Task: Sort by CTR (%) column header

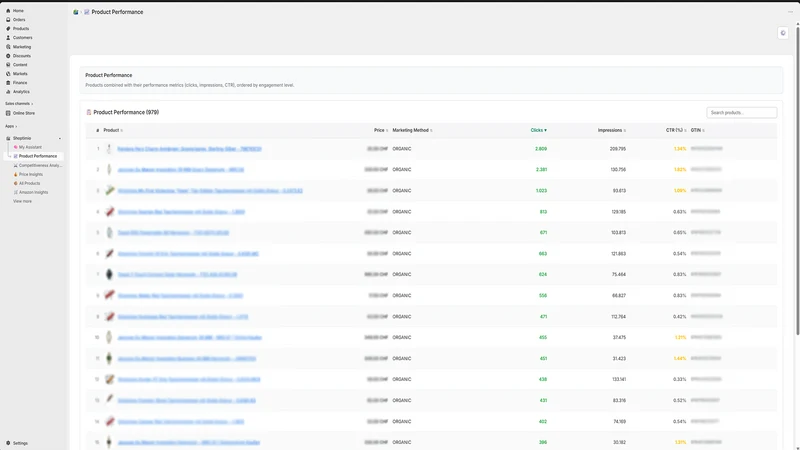Action: pos(676,130)
